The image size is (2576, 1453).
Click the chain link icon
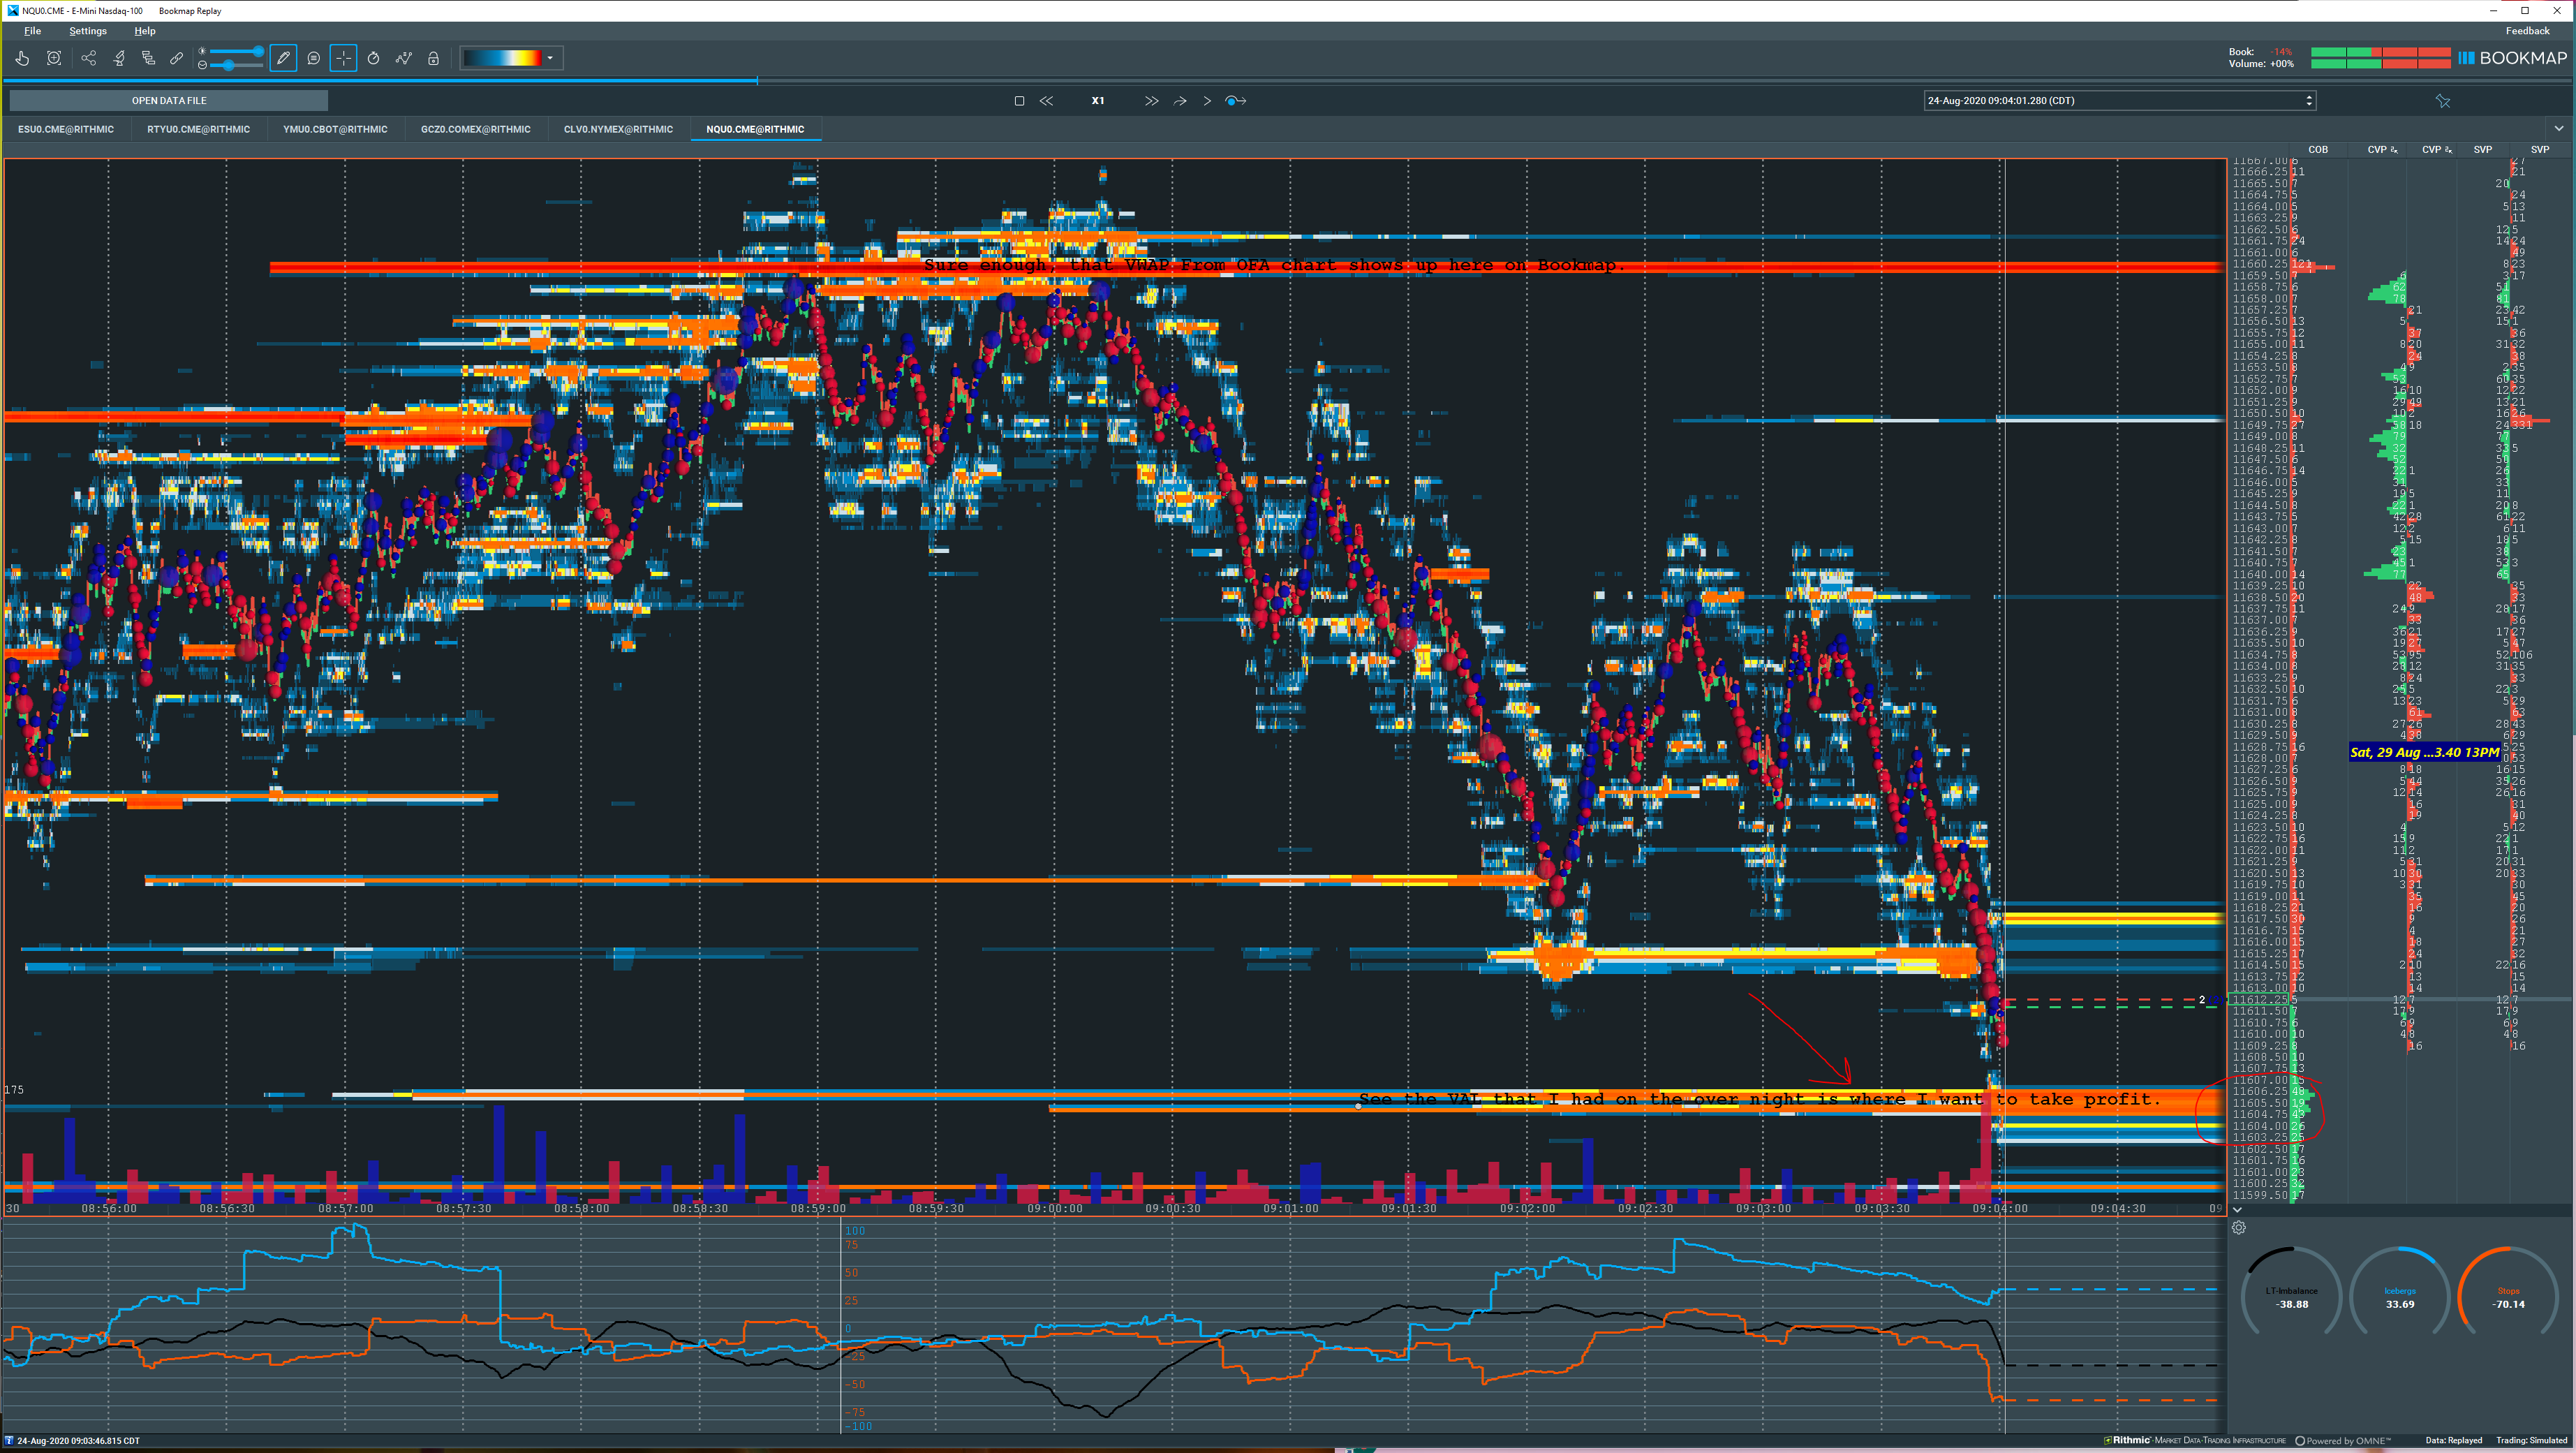click(x=177, y=58)
